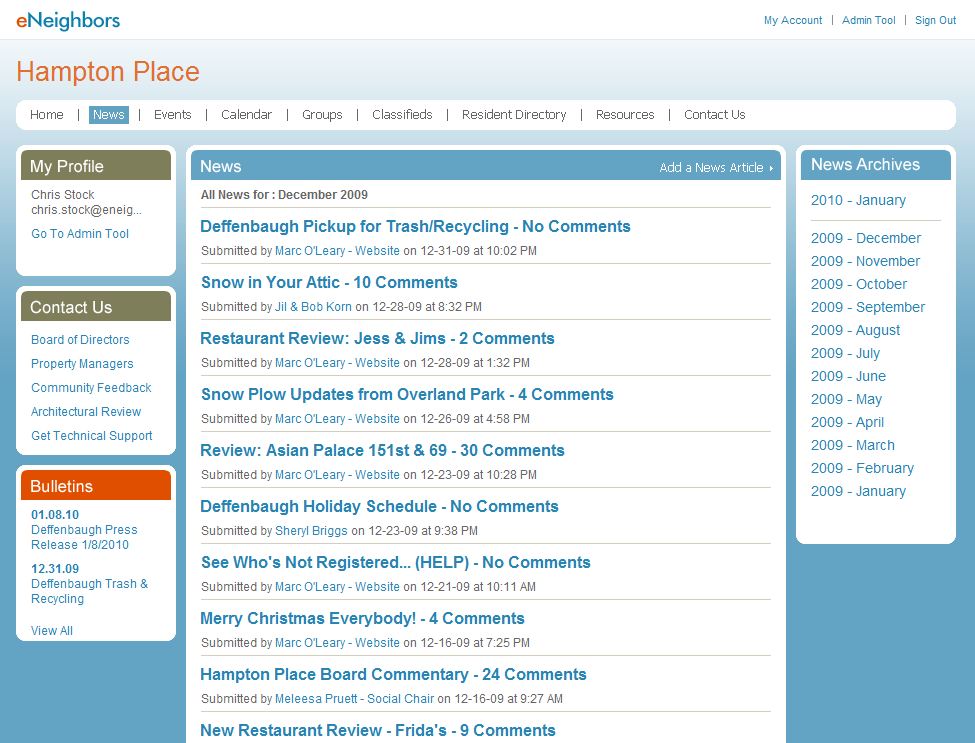Read Review: Asian Palace 151st & 69
This screenshot has width=975, height=743.
click(x=382, y=451)
